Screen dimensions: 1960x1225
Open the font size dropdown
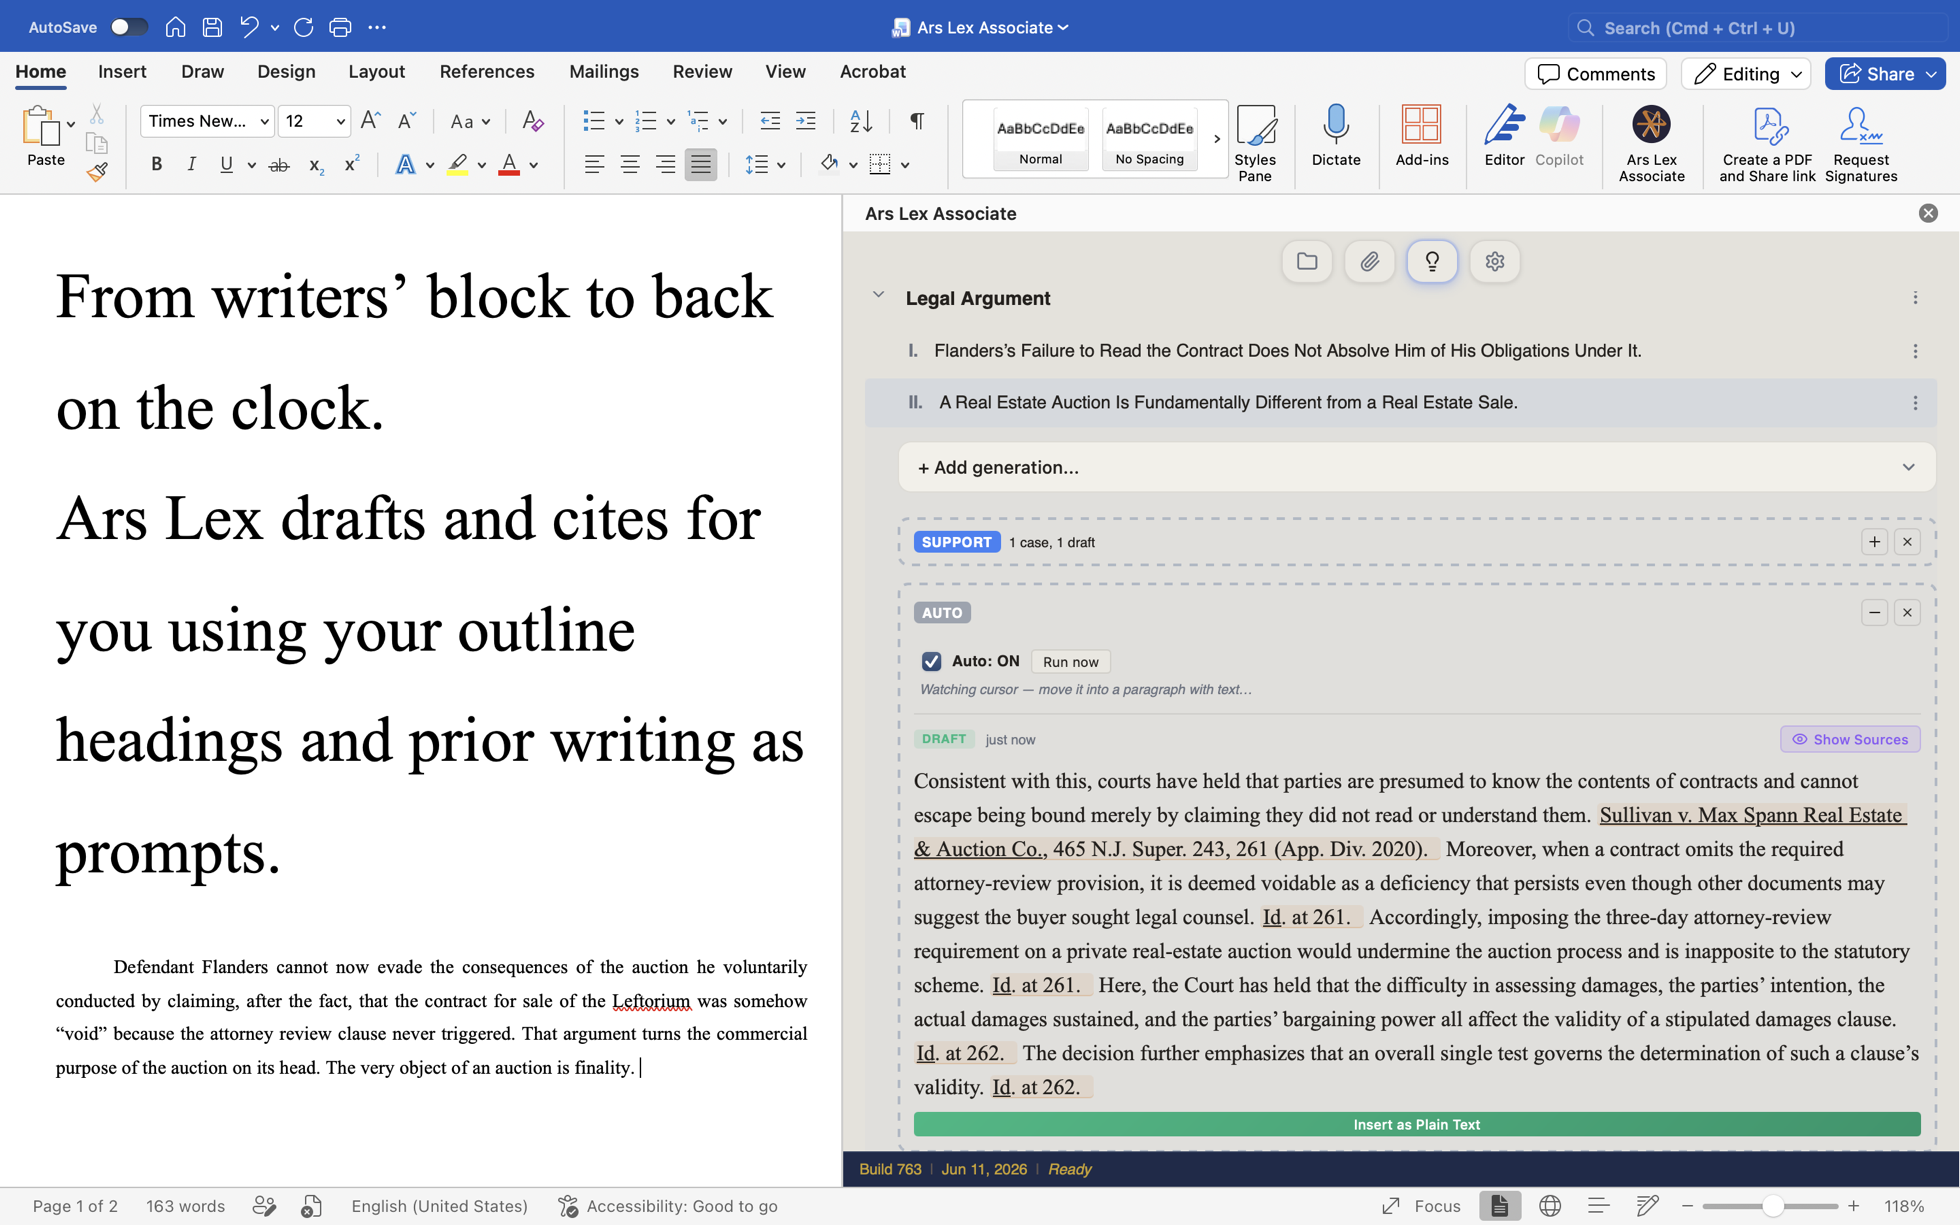coord(340,122)
